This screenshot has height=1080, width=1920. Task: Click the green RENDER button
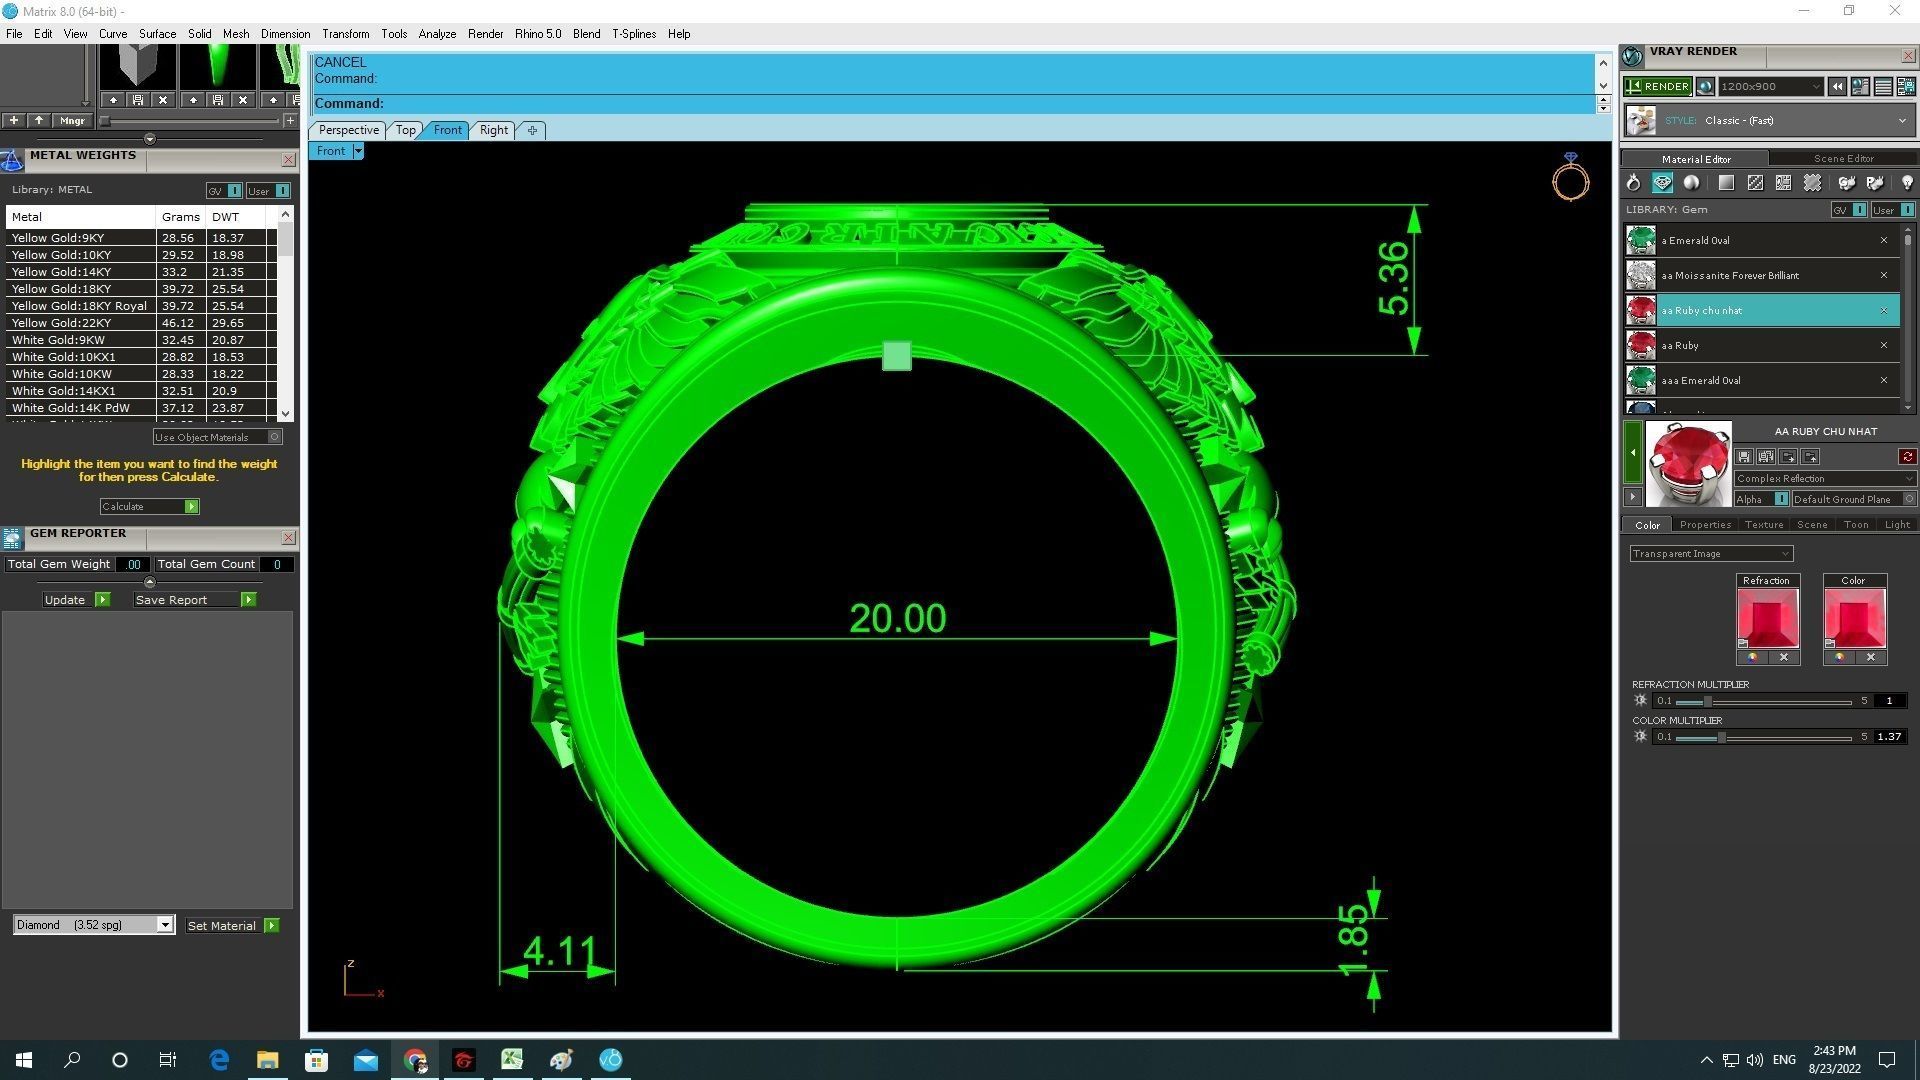pyautogui.click(x=1657, y=87)
